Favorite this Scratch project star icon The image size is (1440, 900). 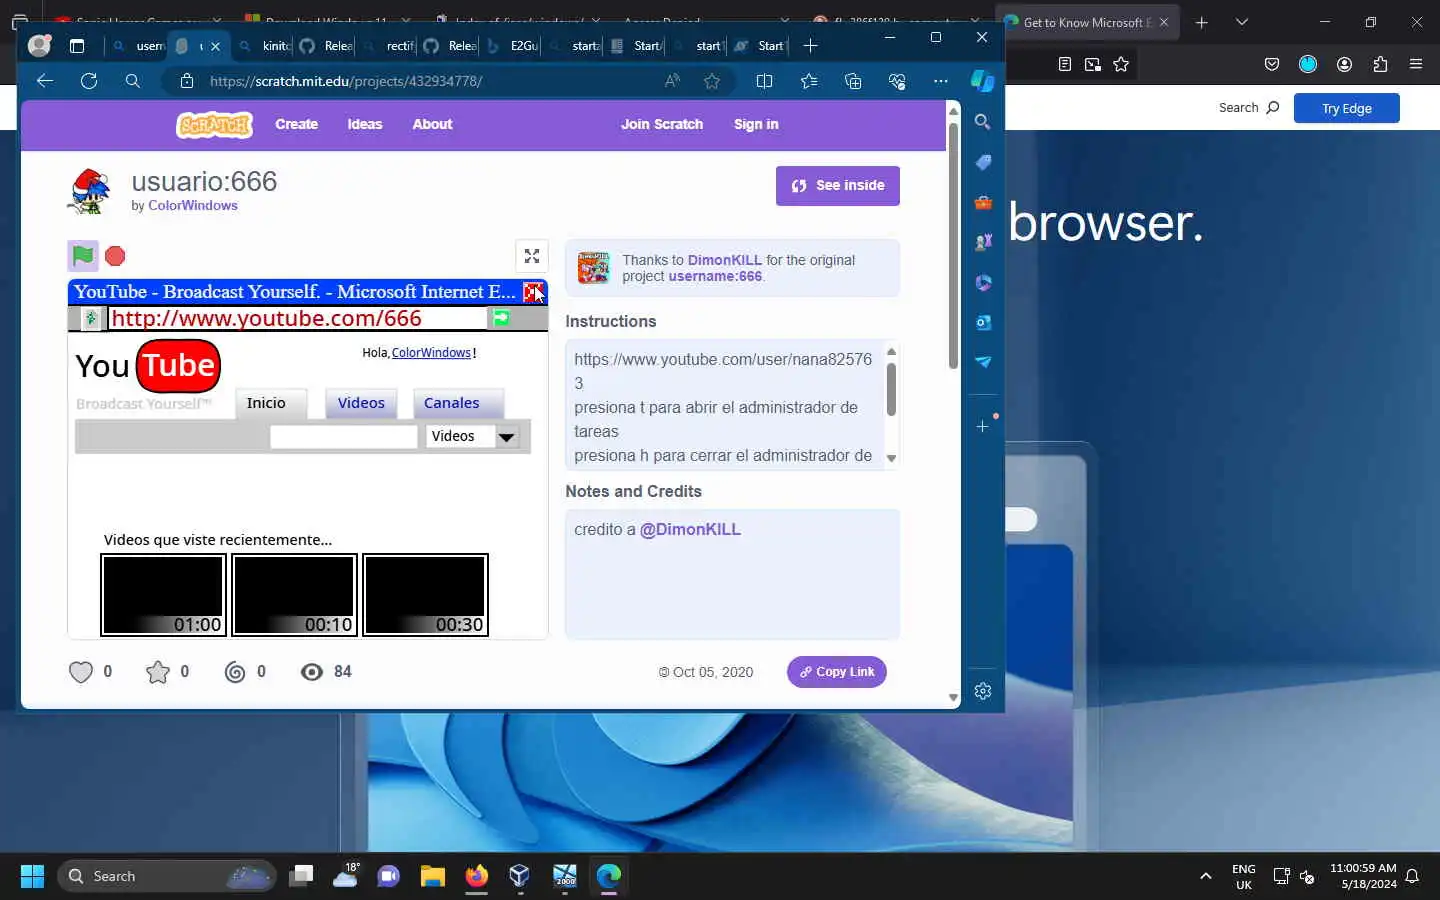tap(158, 672)
